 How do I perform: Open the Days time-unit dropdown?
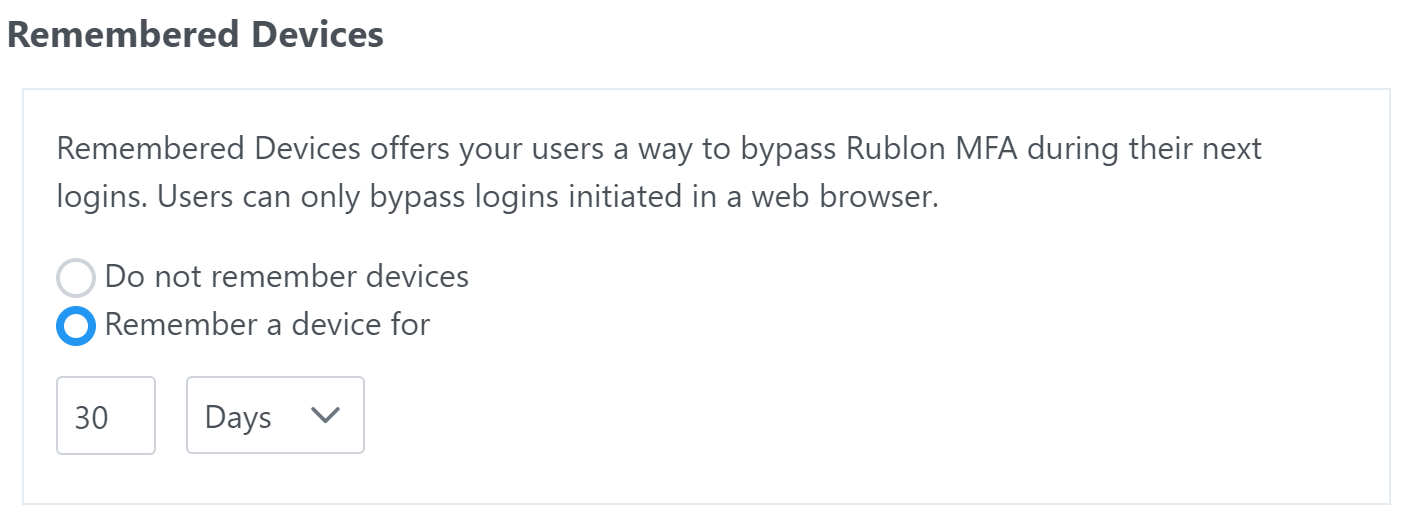pyautogui.click(x=275, y=415)
